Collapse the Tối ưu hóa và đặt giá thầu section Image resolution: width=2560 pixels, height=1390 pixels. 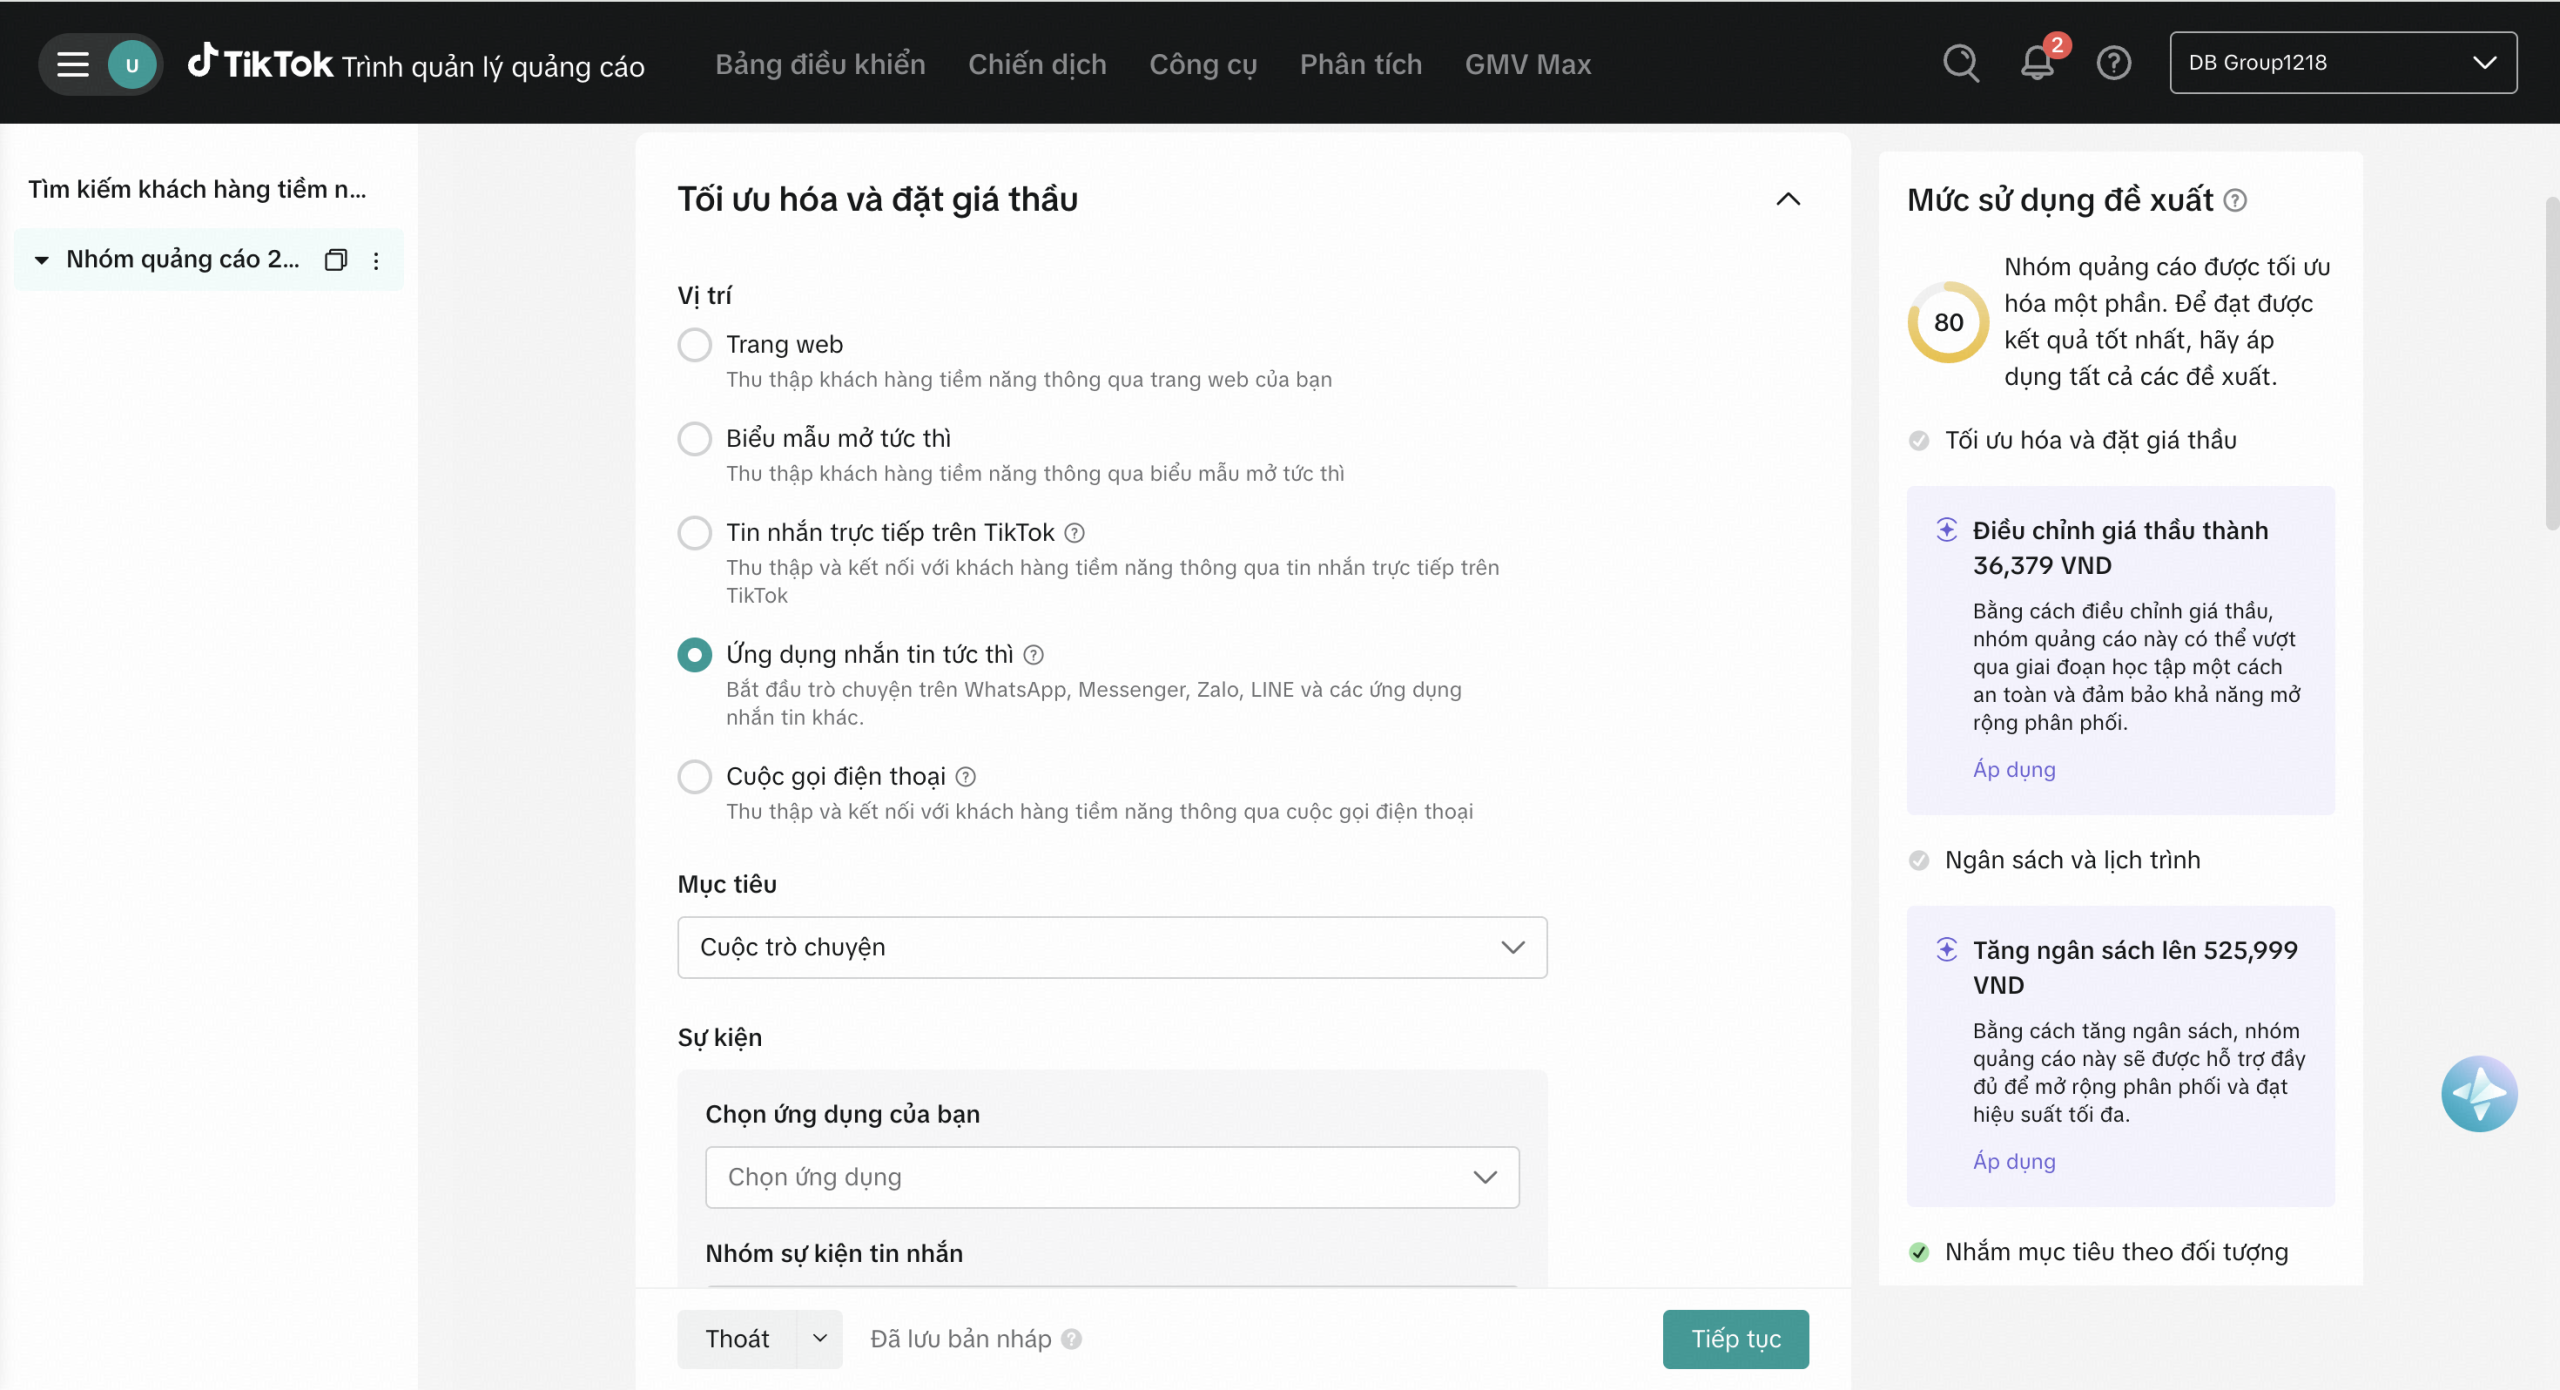pos(1787,199)
